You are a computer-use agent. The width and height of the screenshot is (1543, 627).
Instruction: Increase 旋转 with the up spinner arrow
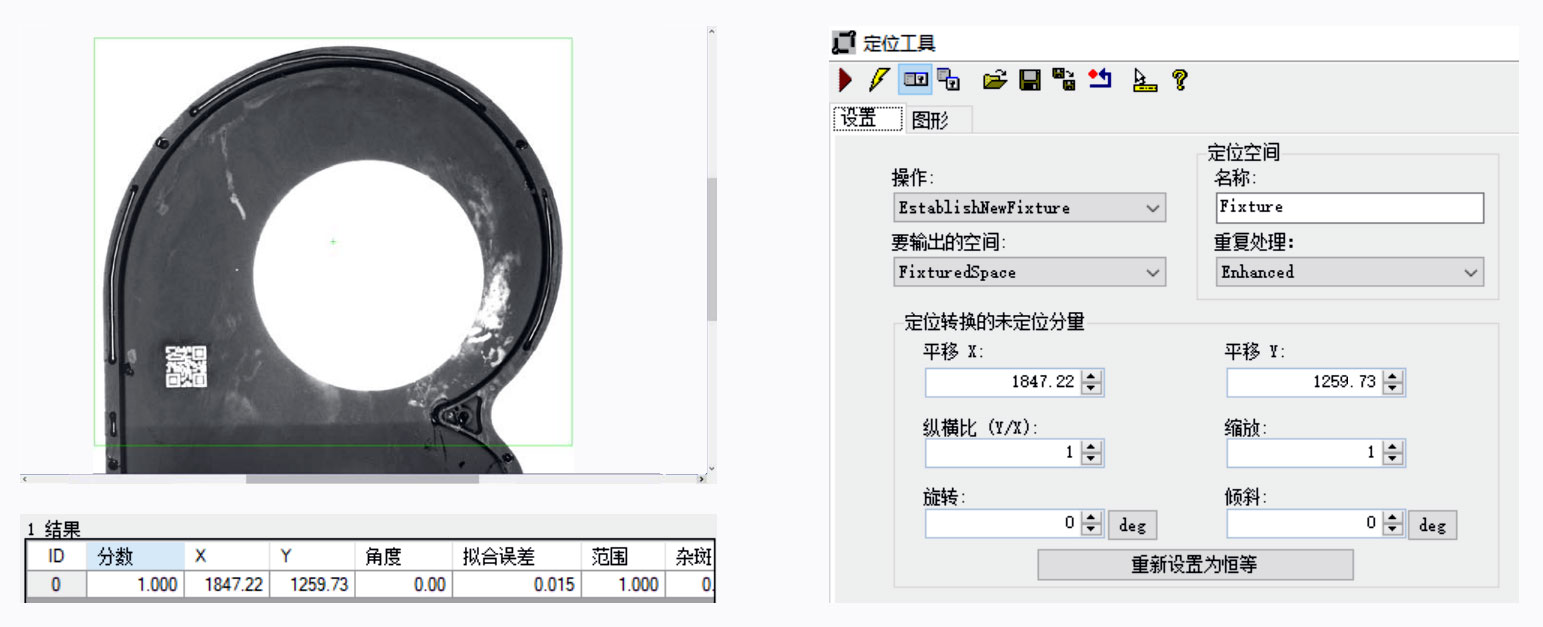pos(1092,517)
